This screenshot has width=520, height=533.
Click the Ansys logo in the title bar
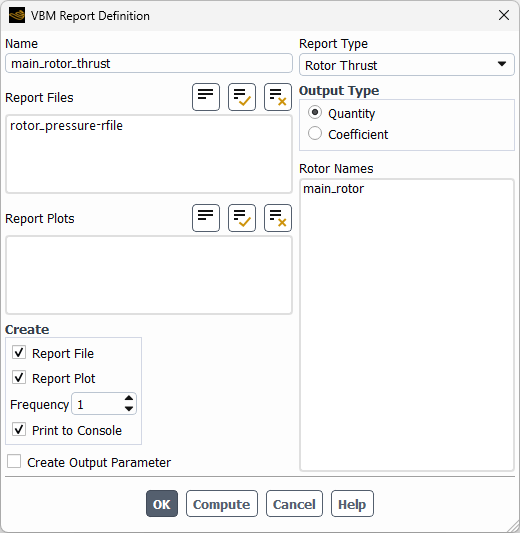[17, 16]
